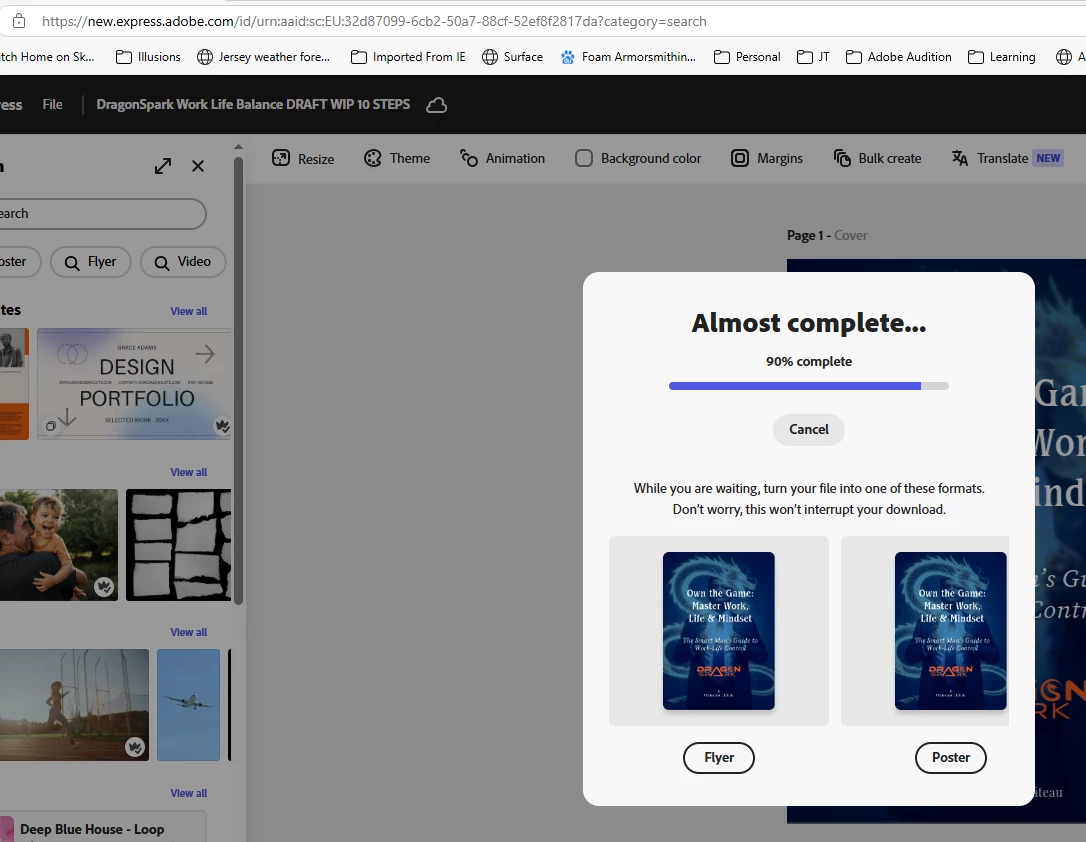Select the torn paper frames image
The image size is (1086, 842).
pyautogui.click(x=179, y=545)
